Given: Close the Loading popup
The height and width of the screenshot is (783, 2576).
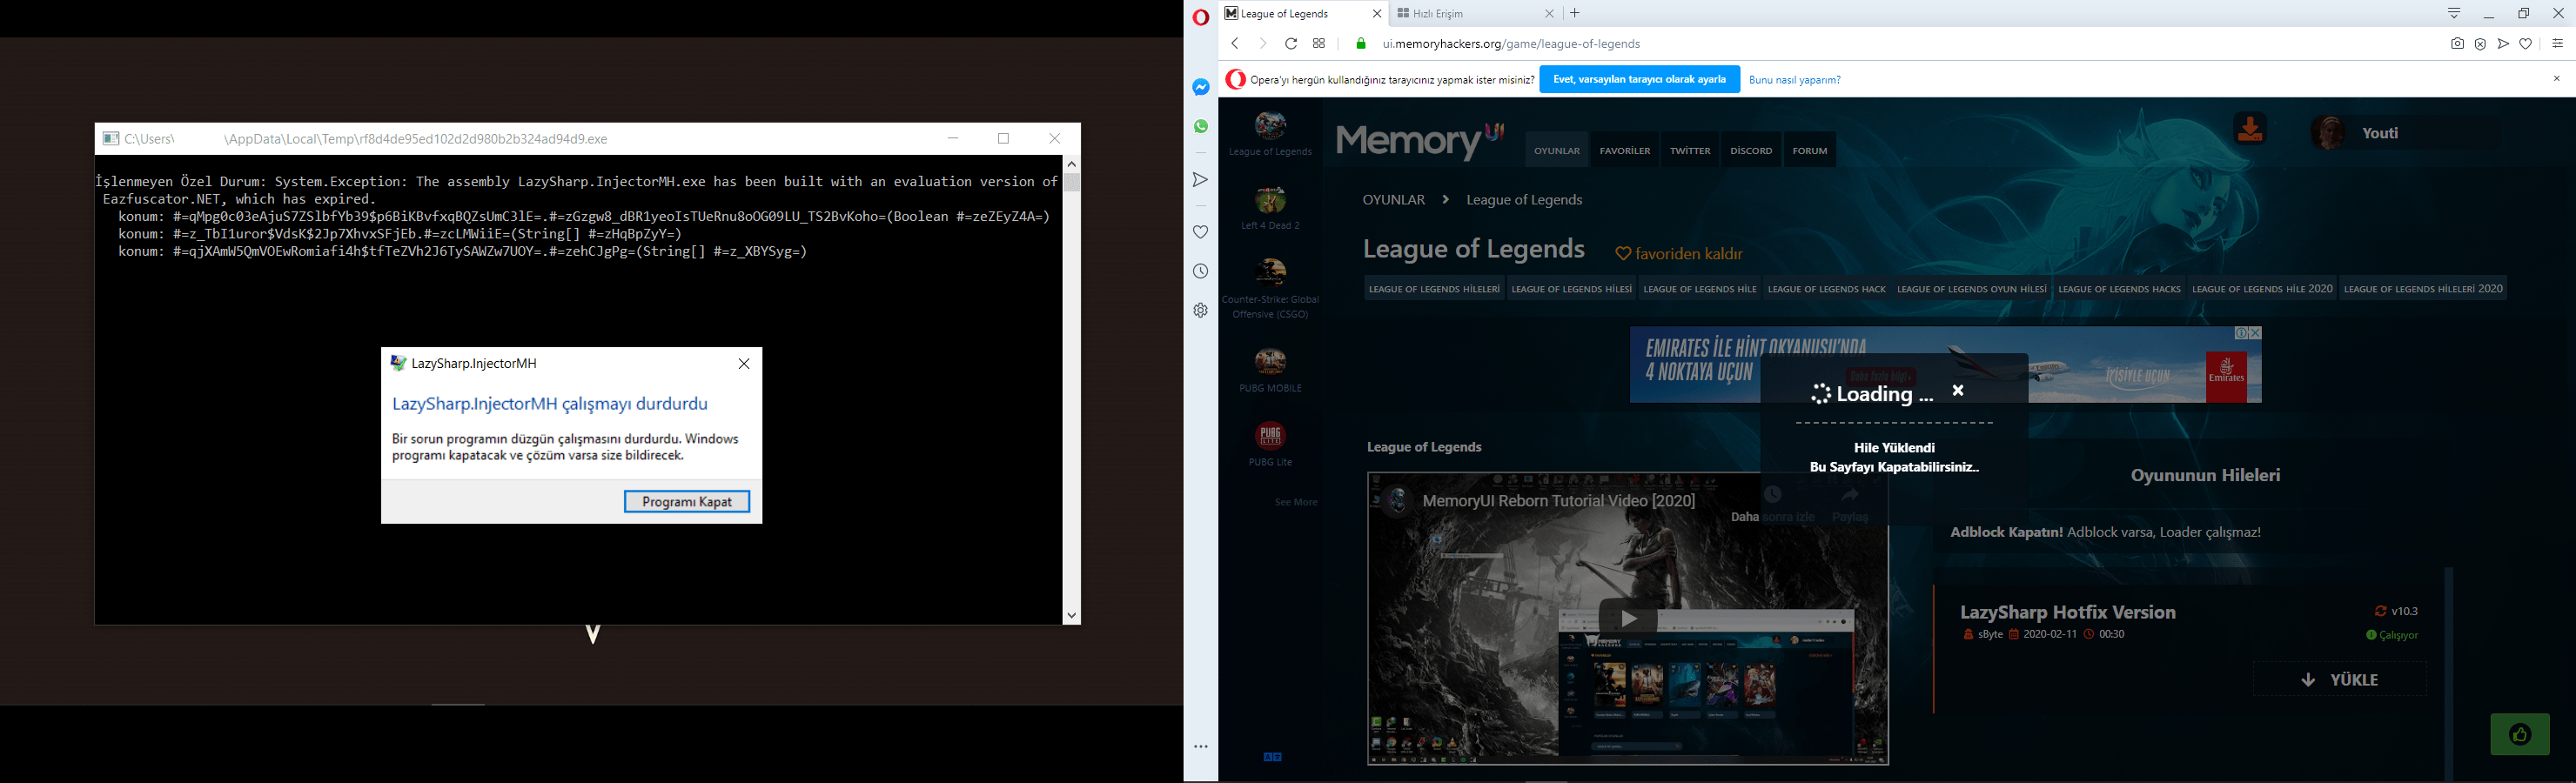Looking at the screenshot, I should click(1958, 391).
